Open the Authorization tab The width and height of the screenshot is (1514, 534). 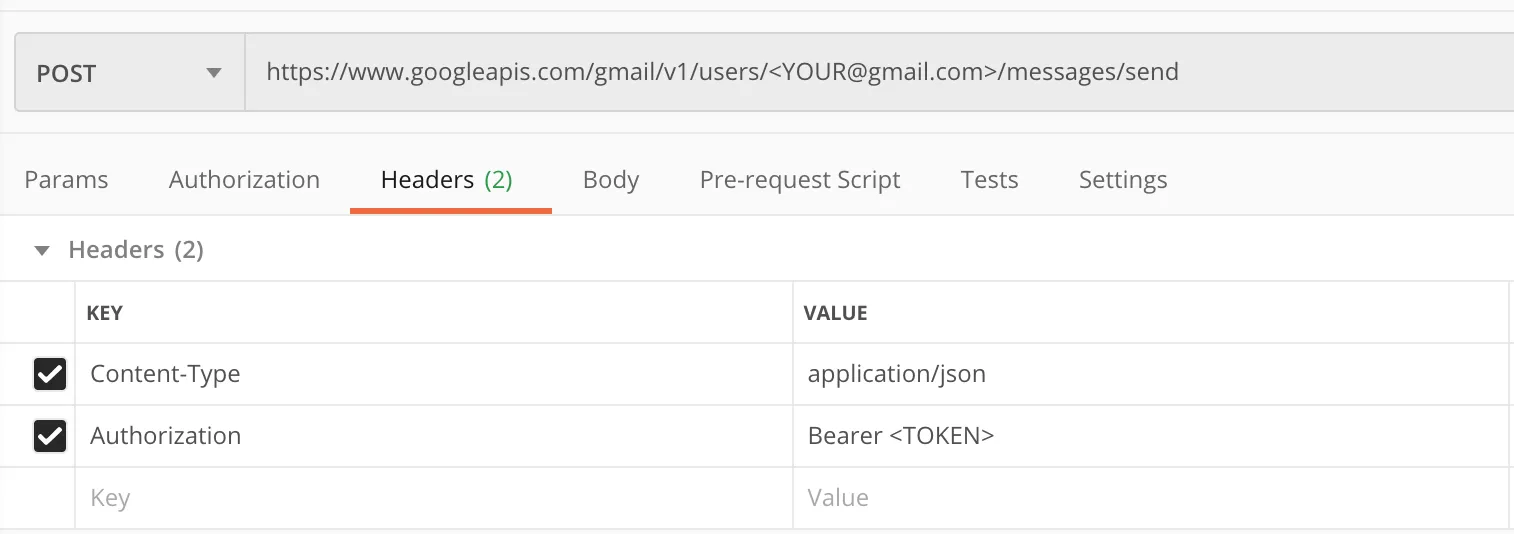pos(244,180)
